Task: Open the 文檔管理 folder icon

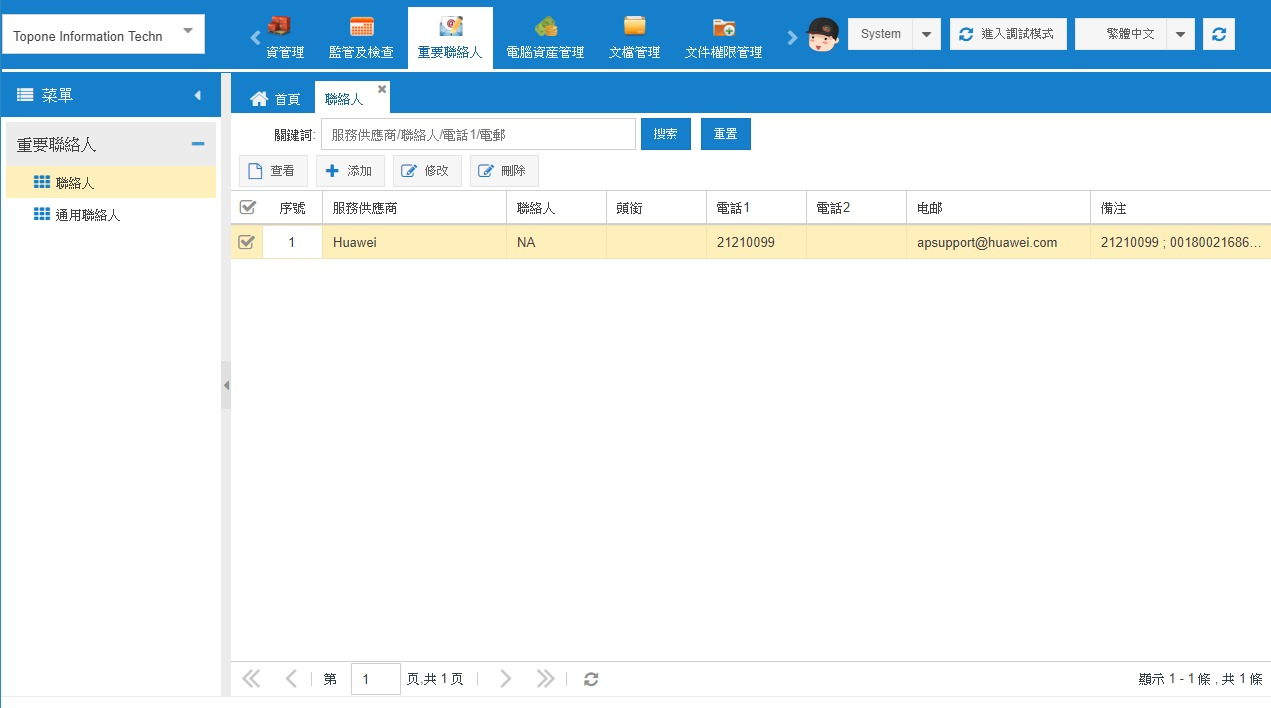Action: 634,27
